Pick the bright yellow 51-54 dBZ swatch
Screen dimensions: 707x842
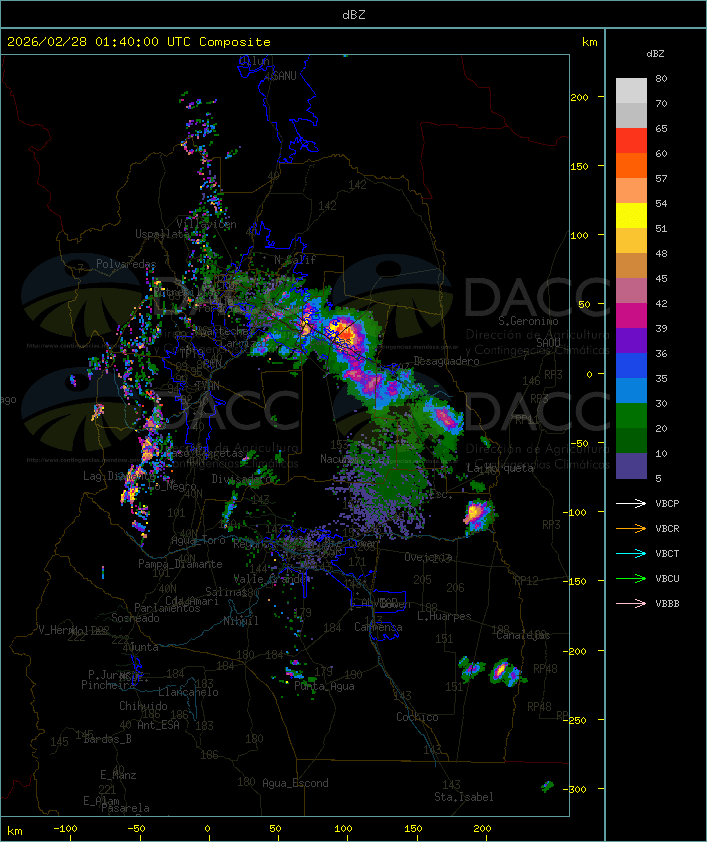[631, 216]
